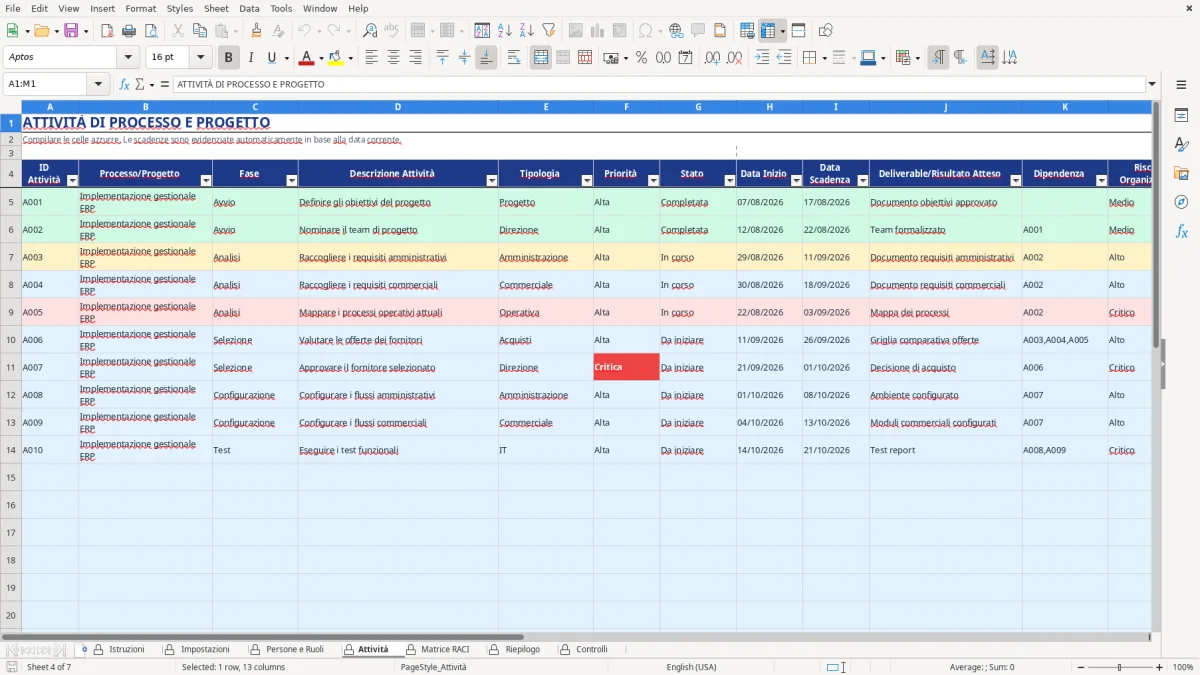This screenshot has width=1200, height=675.
Task: Click Define Print Area icon
Action: coord(747,31)
